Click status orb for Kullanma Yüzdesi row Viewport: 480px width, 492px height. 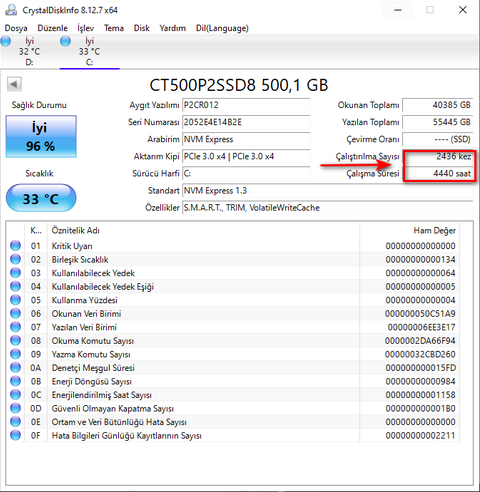click(15, 300)
